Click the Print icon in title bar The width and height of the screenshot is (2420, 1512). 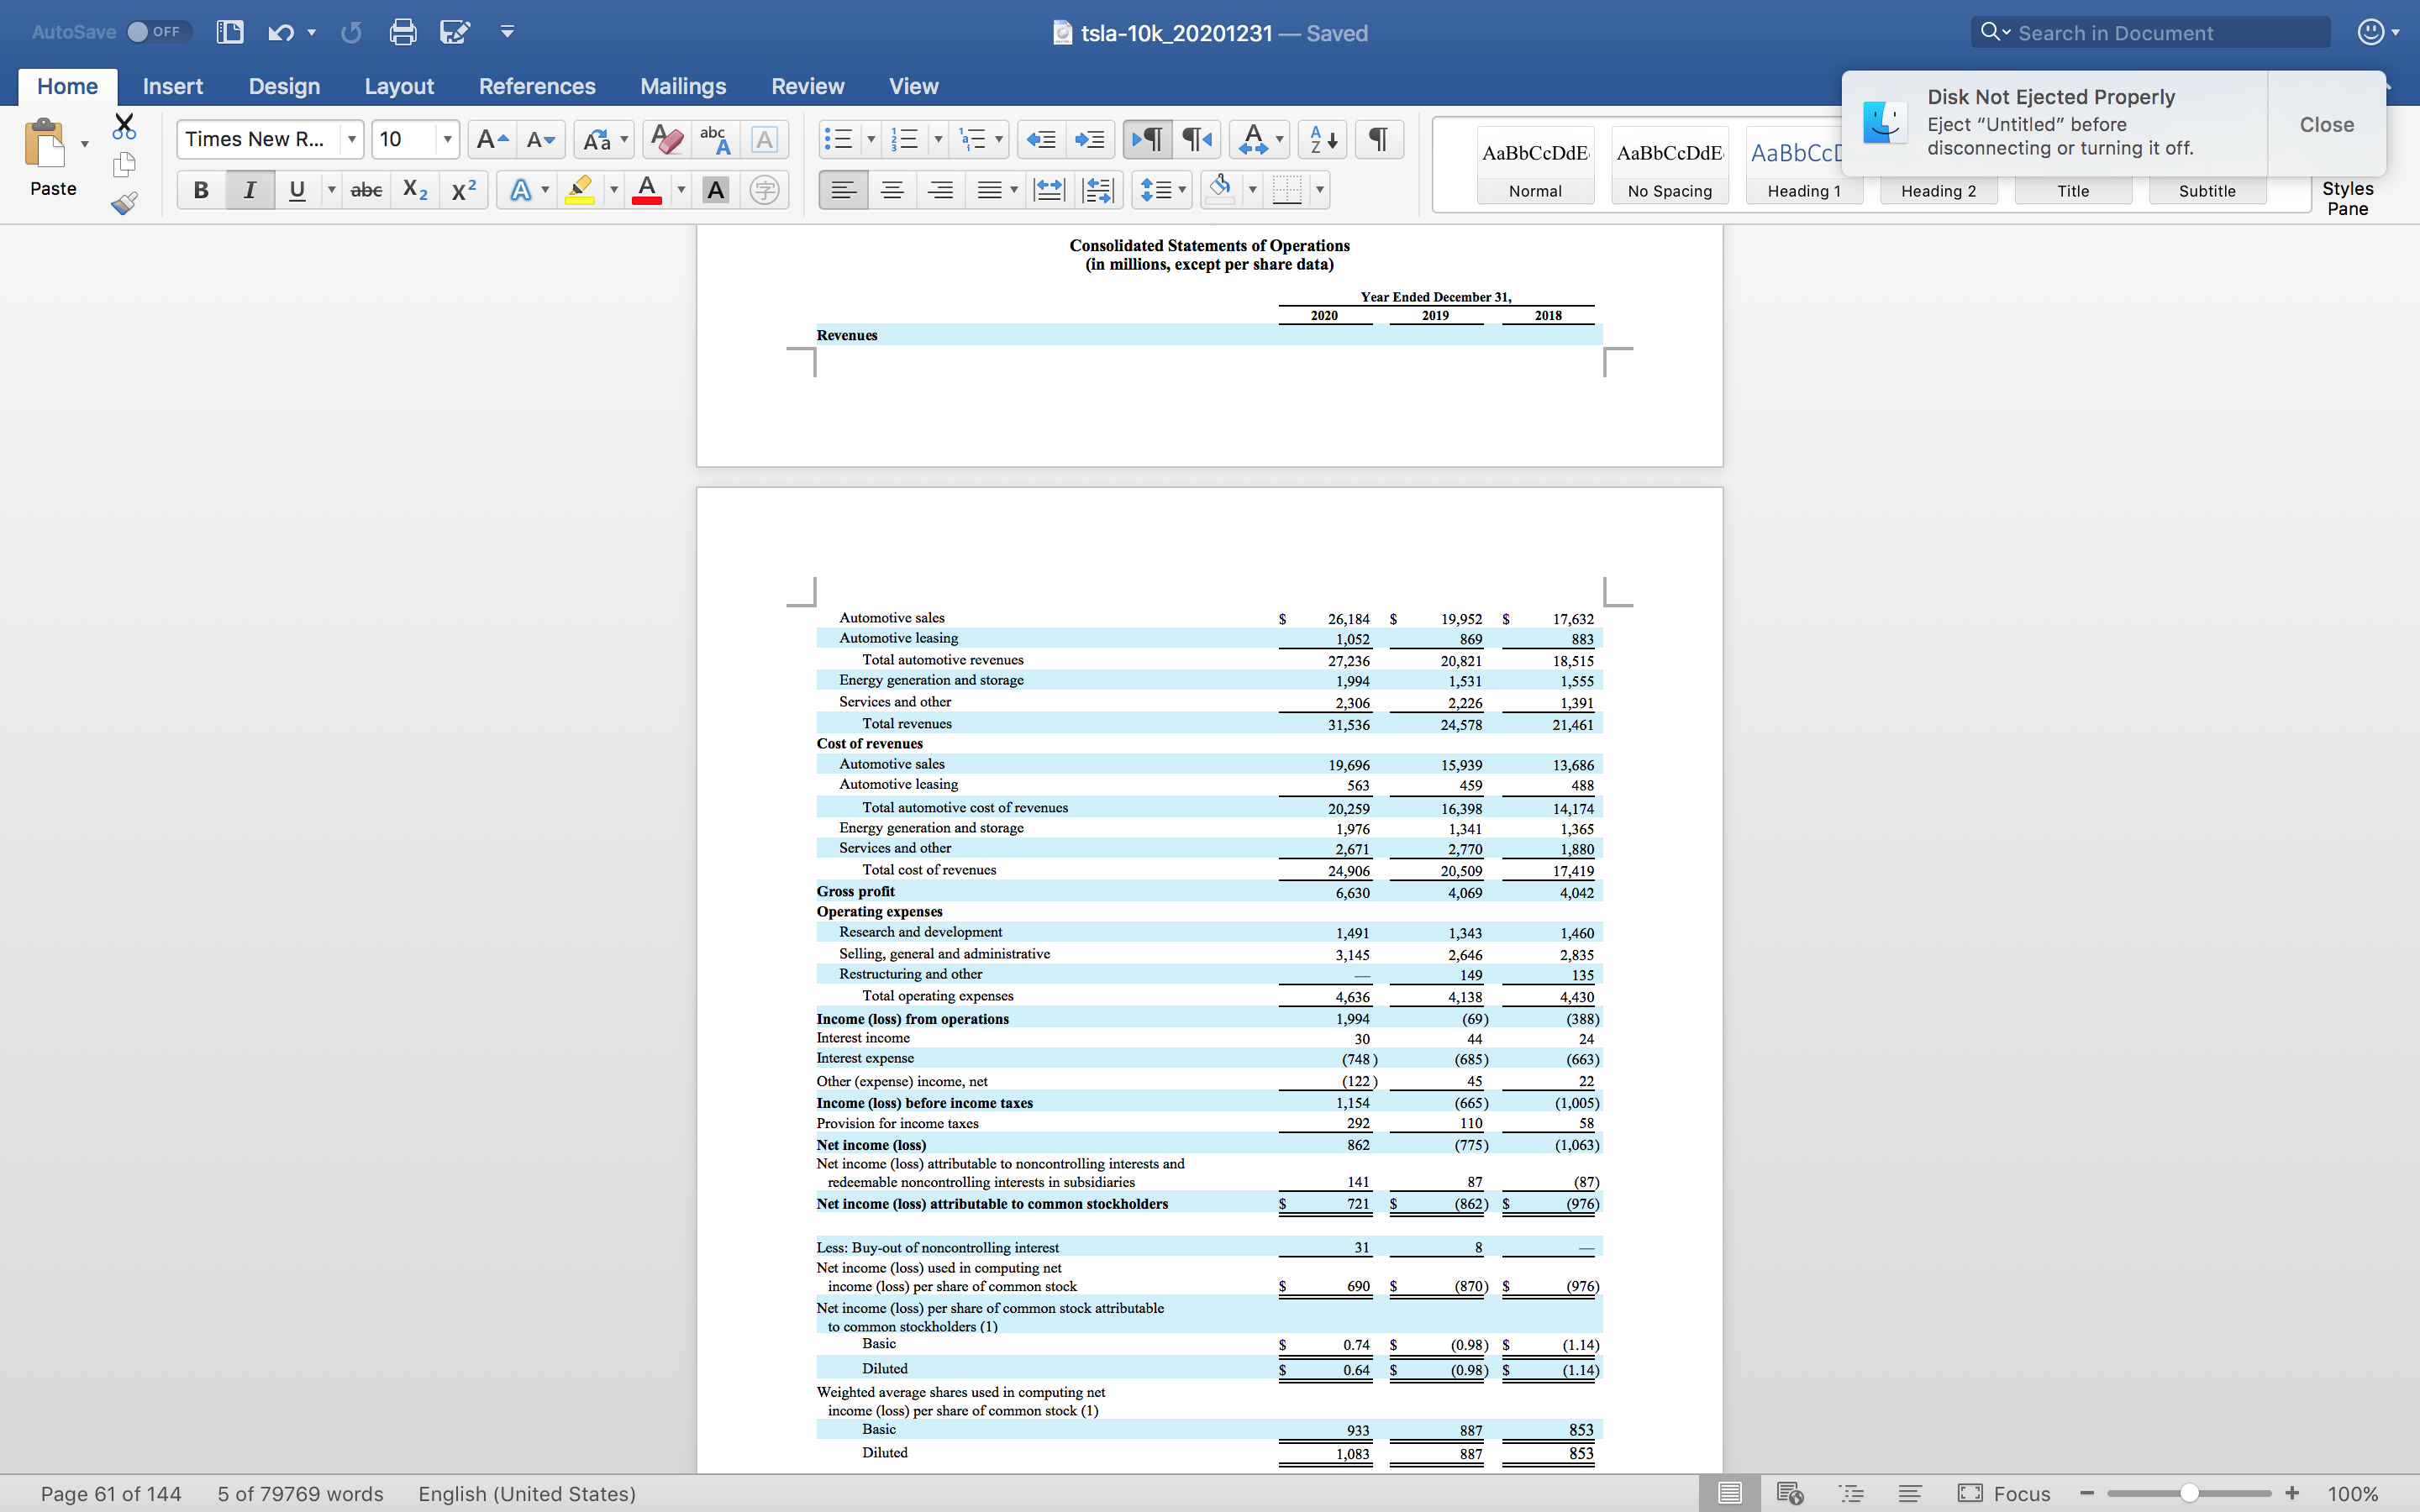(x=402, y=32)
